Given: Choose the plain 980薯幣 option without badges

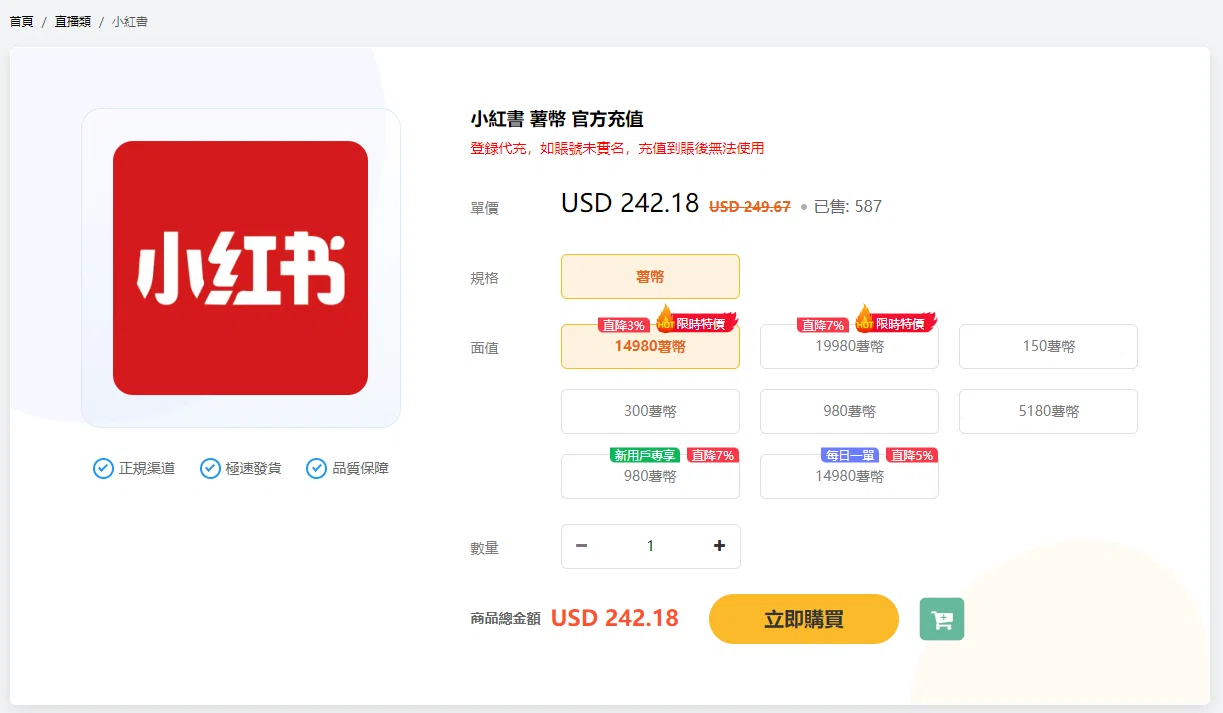Looking at the screenshot, I should [x=849, y=411].
